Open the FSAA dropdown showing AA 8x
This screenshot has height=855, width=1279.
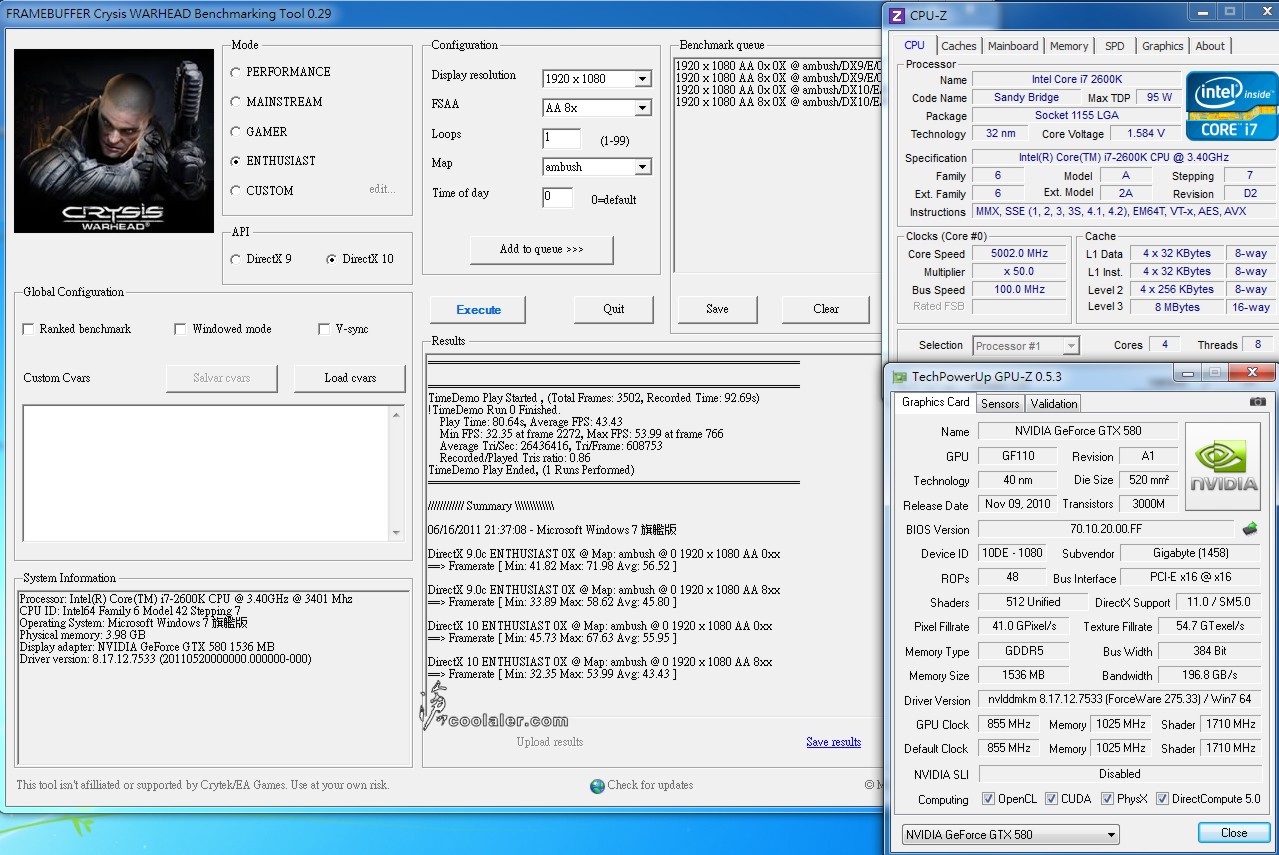(597, 108)
